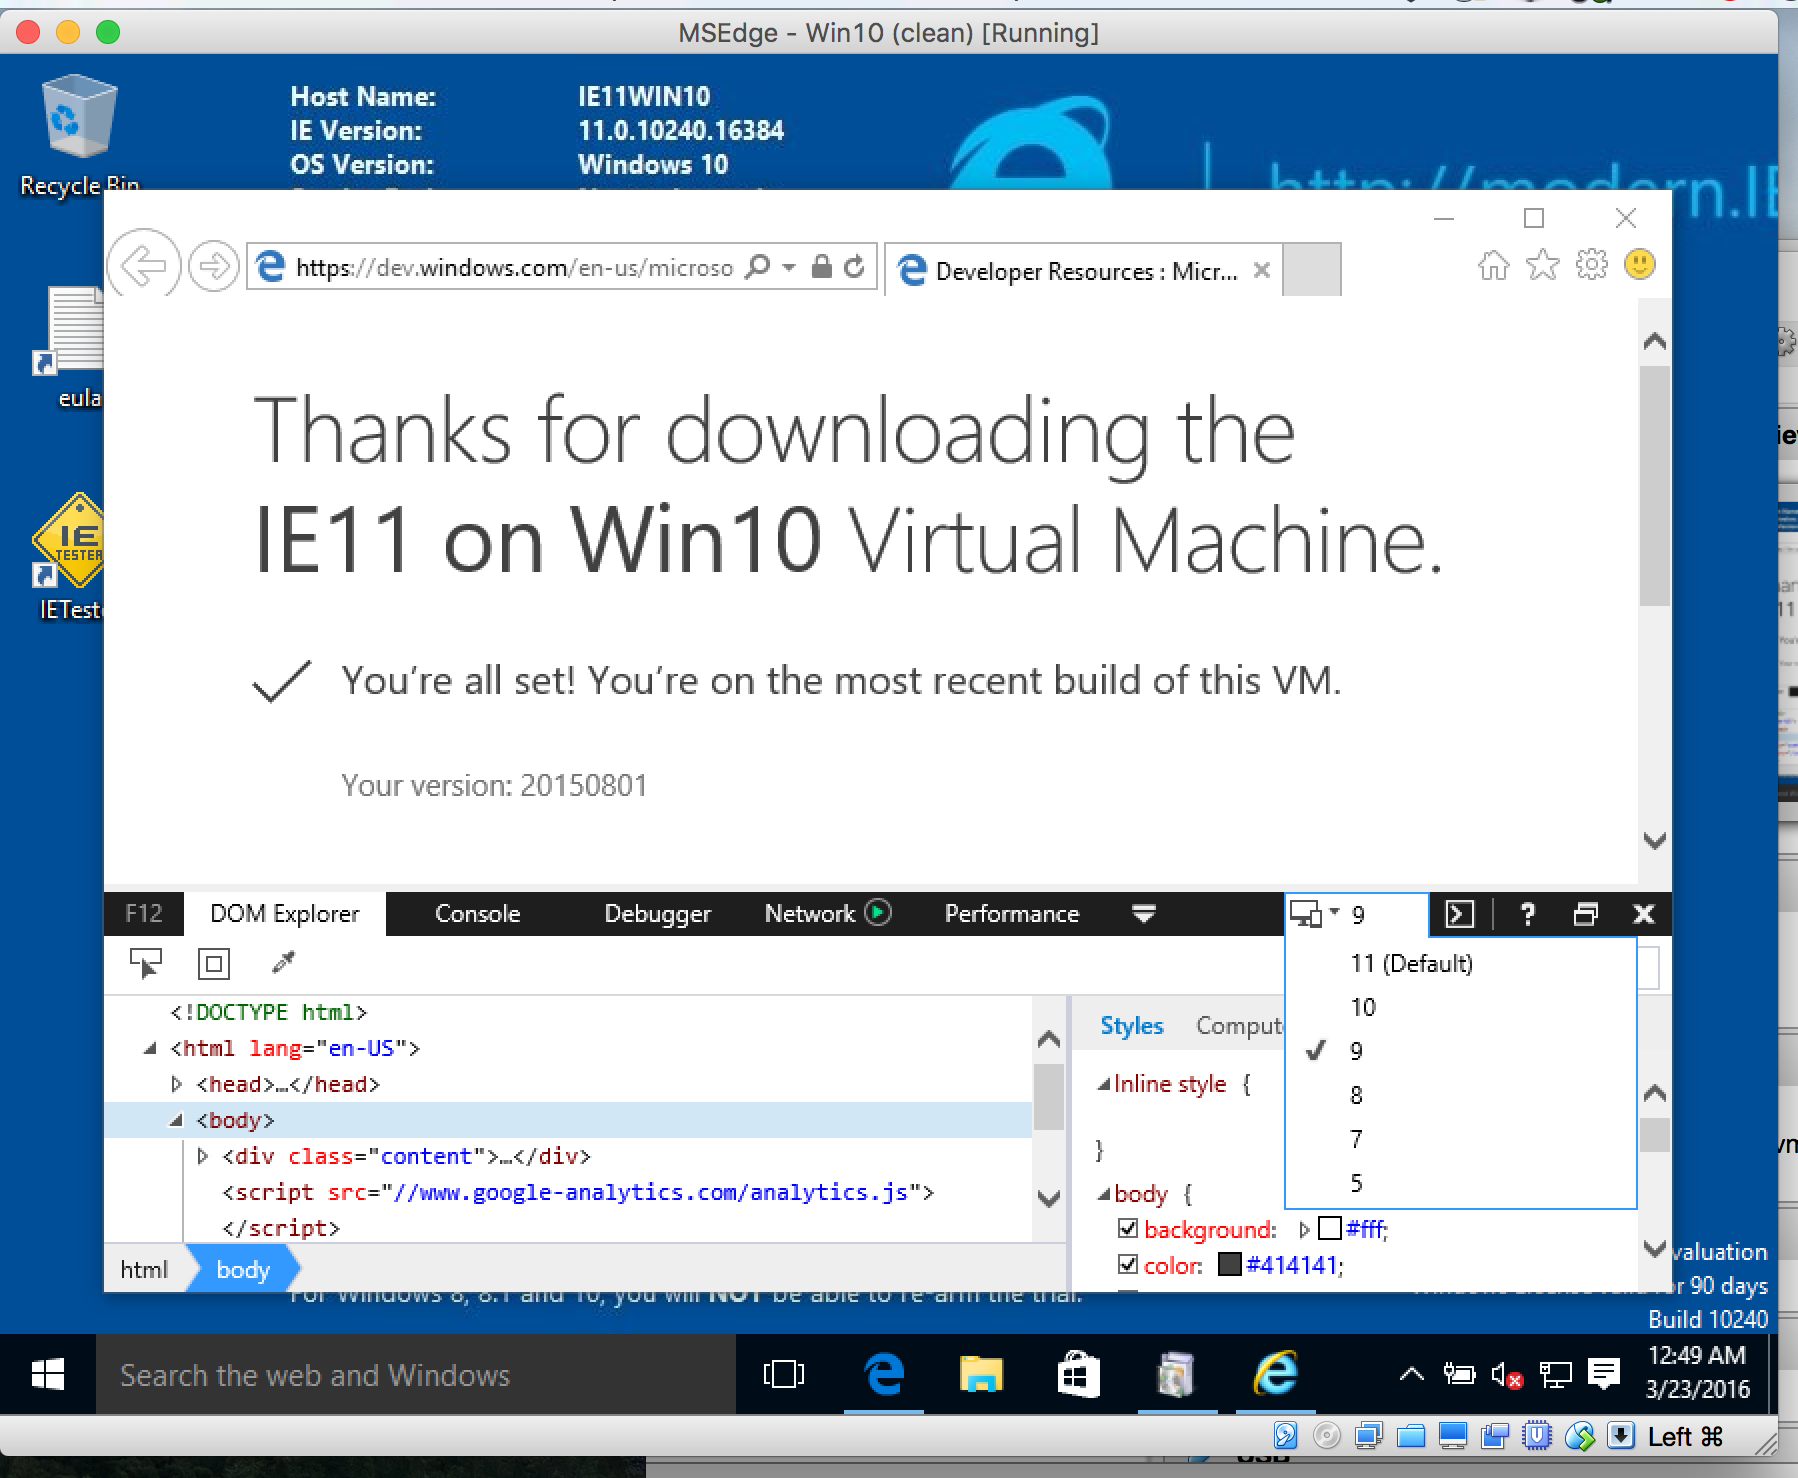This screenshot has width=1798, height=1478.
Task: Click the page scroll down arrow
Action: point(1654,840)
